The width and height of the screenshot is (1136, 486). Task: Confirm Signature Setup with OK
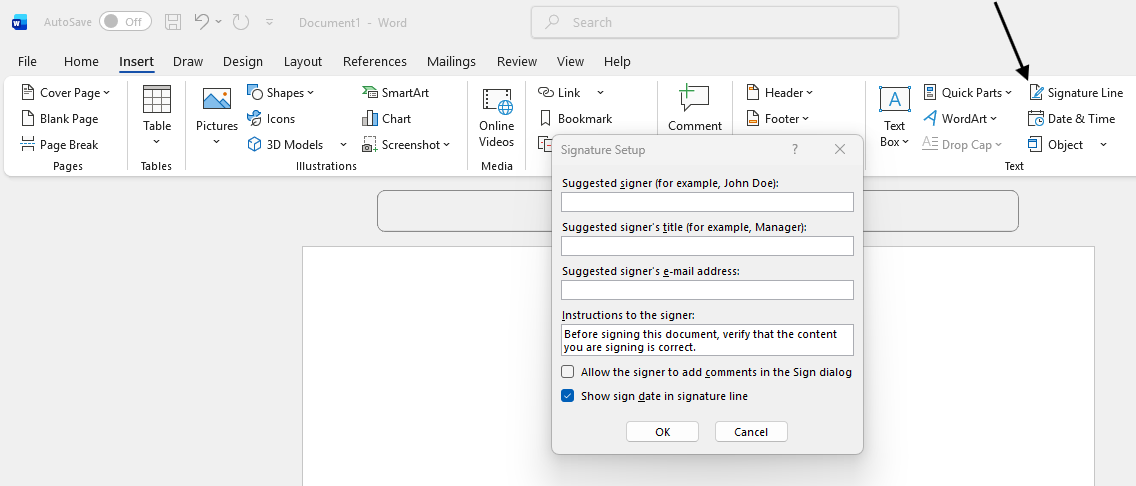[662, 432]
